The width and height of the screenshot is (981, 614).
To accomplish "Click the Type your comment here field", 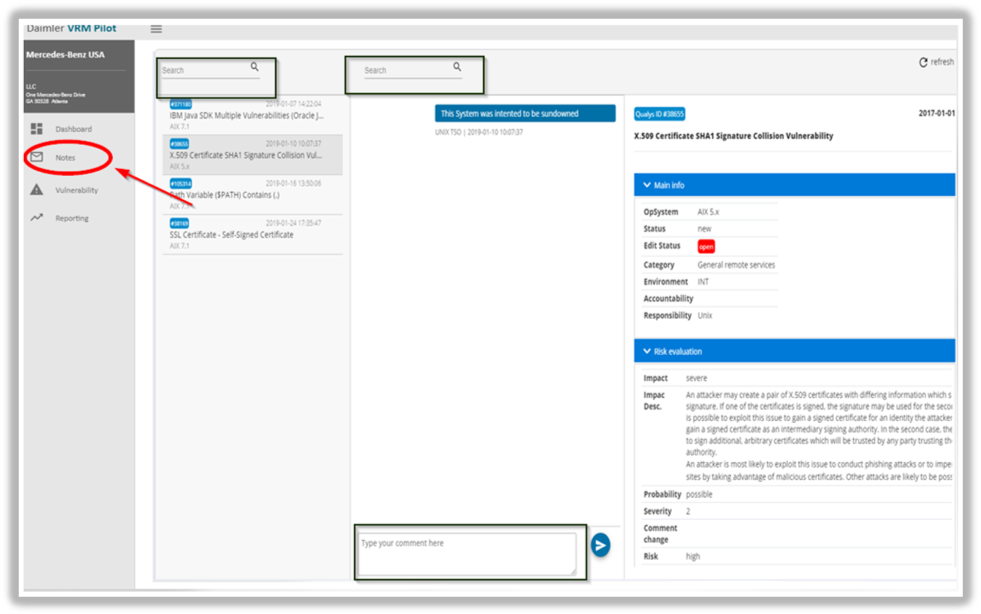I will (x=465, y=553).
